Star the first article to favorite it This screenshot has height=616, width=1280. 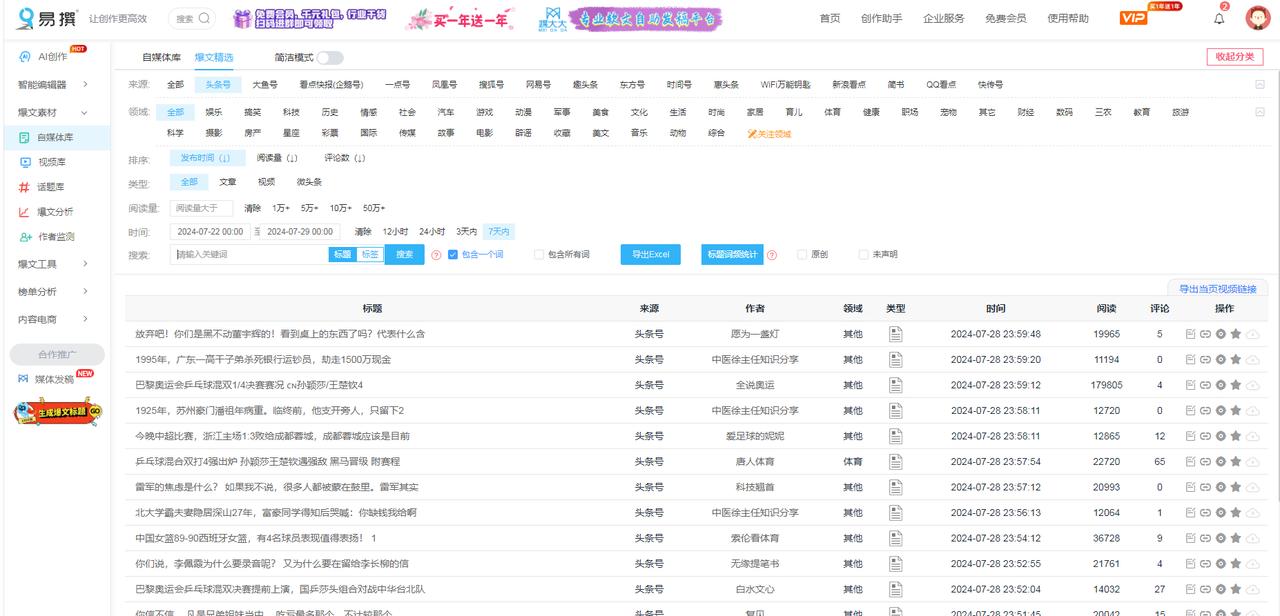[x=1234, y=333]
